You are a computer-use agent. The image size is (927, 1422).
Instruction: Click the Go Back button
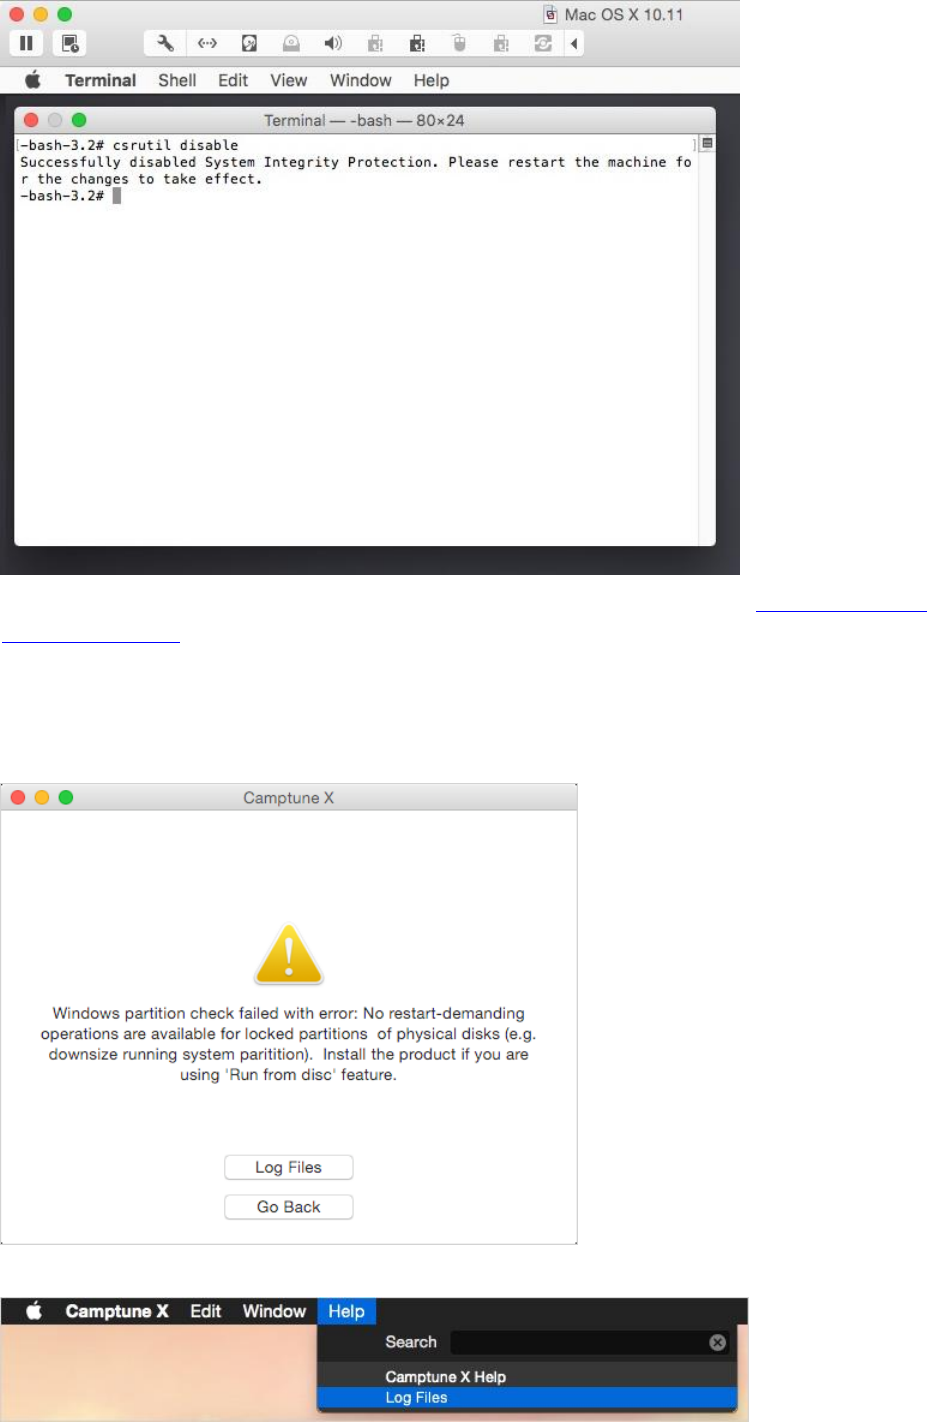(288, 1207)
